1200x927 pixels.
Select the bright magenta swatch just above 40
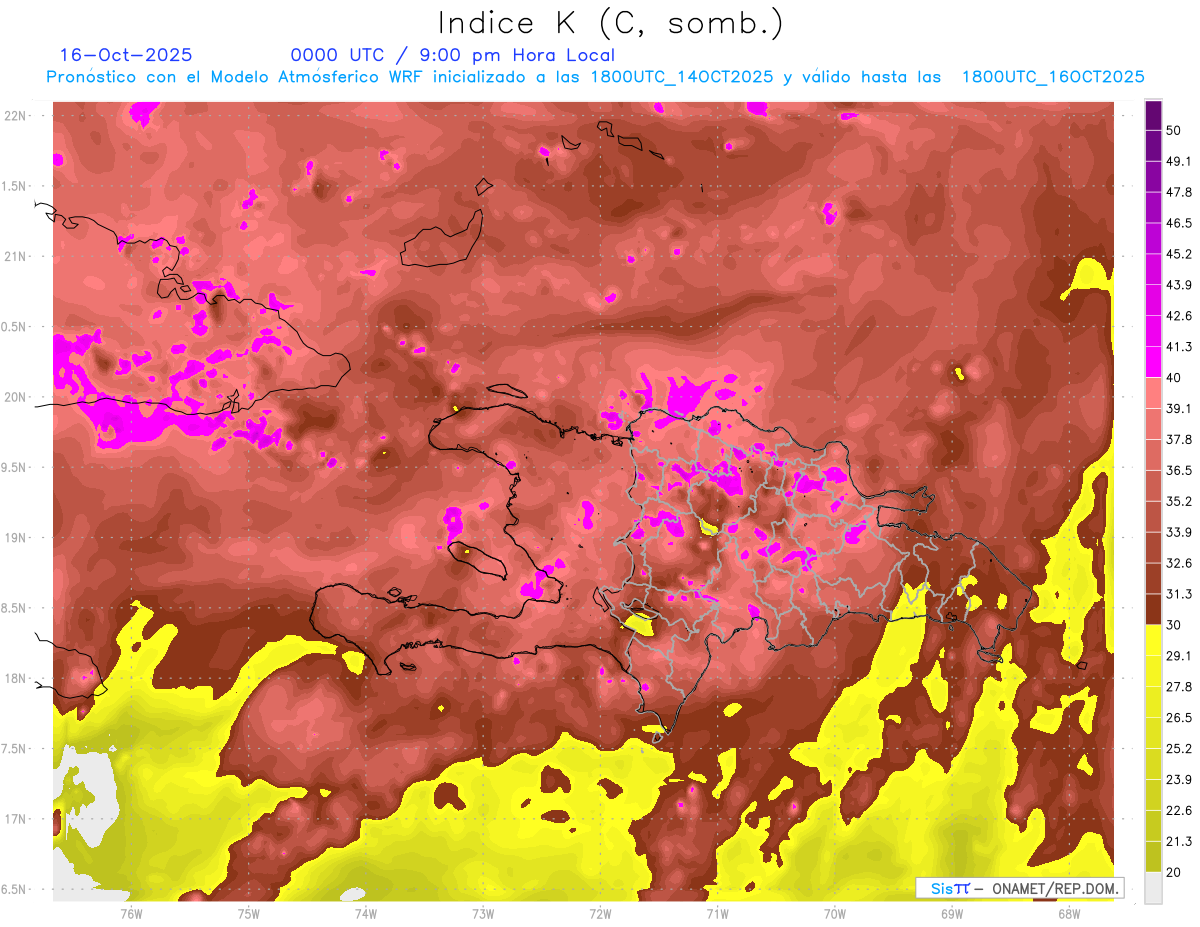(x=1153, y=362)
